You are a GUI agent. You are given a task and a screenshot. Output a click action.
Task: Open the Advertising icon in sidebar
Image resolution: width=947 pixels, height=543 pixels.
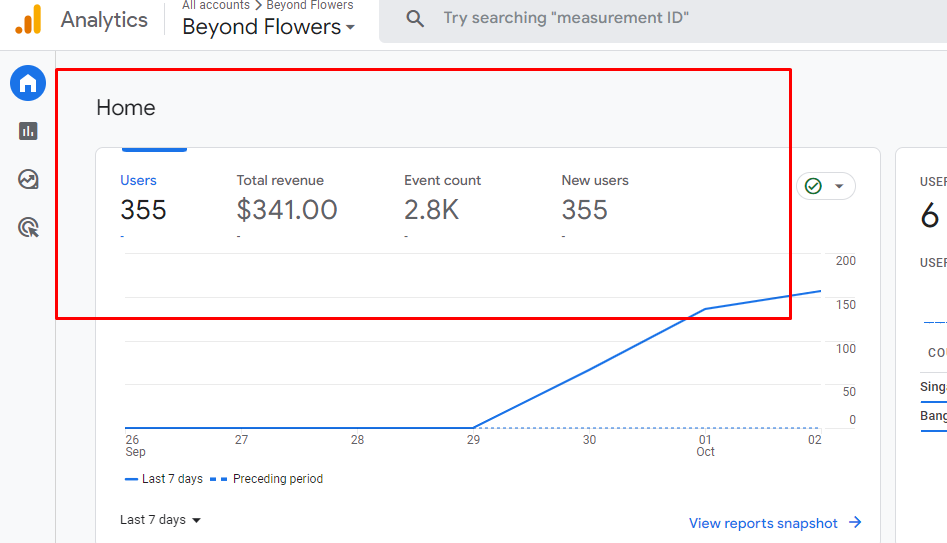coord(28,228)
